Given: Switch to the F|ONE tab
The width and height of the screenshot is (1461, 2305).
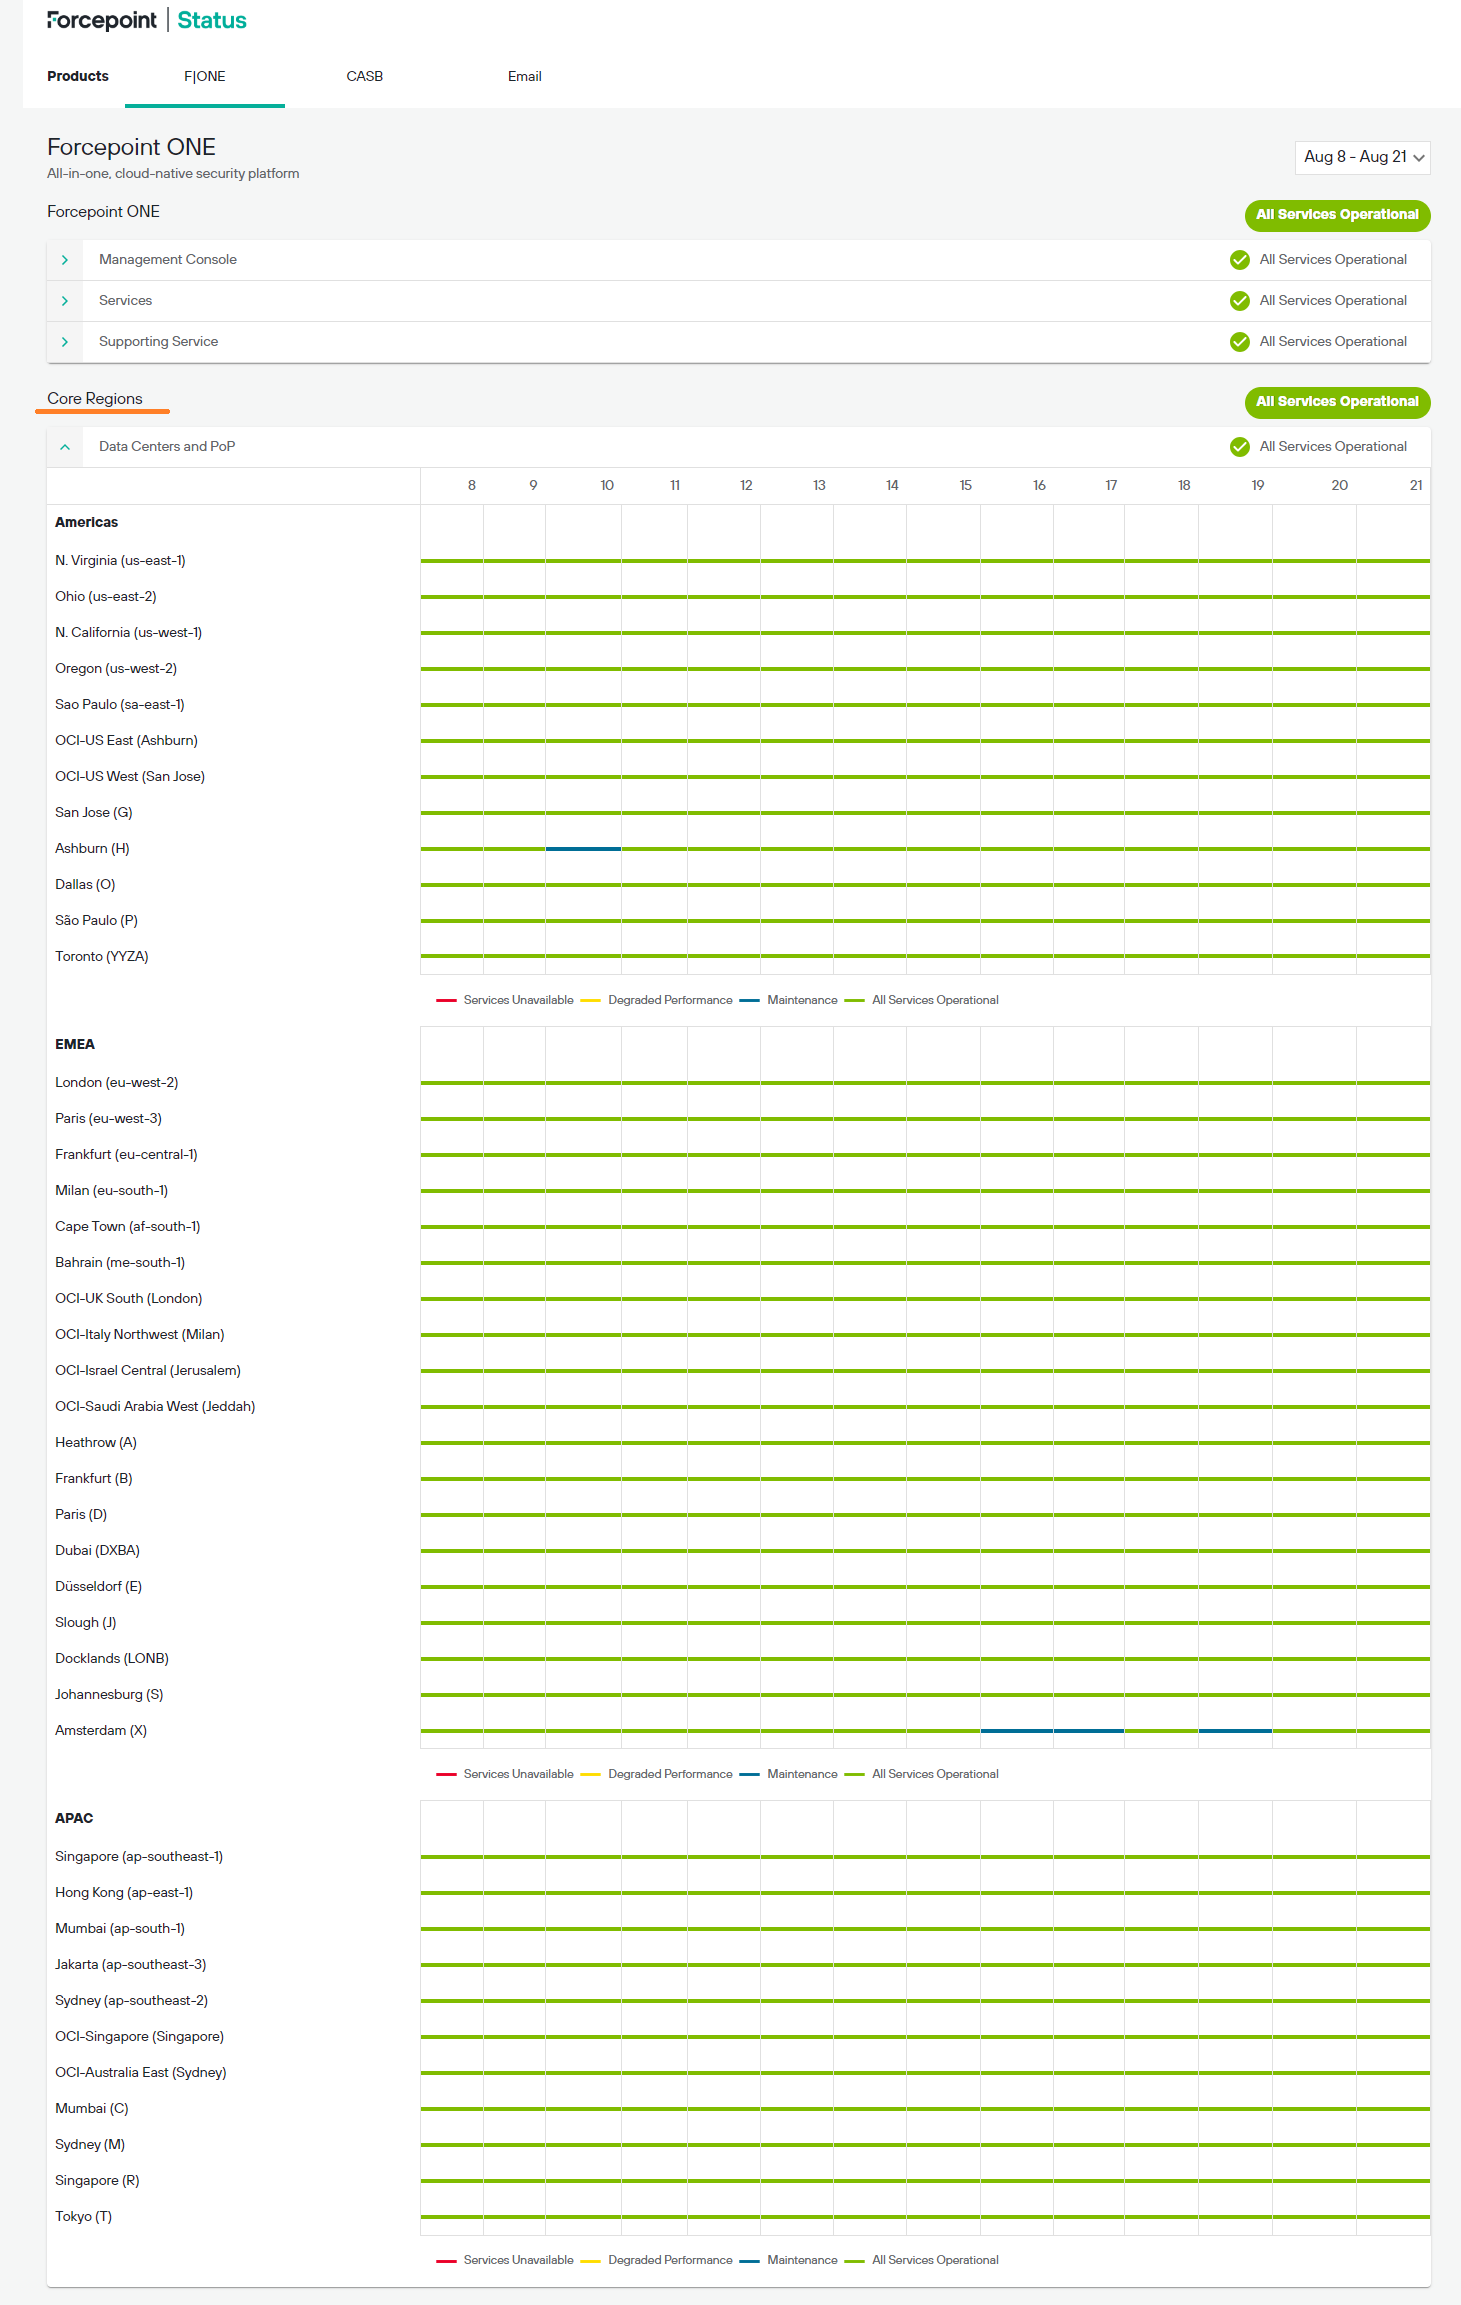Looking at the screenshot, I should 205,77.
